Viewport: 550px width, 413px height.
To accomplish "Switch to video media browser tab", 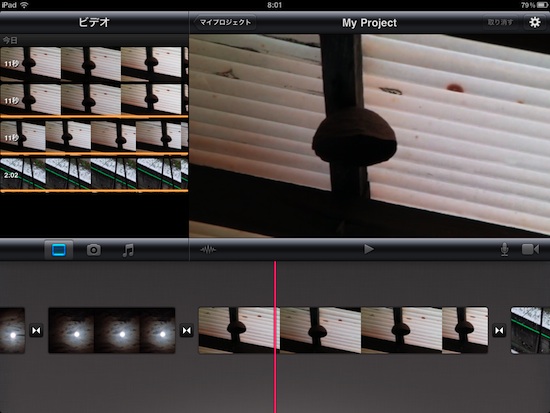I will 59,250.
